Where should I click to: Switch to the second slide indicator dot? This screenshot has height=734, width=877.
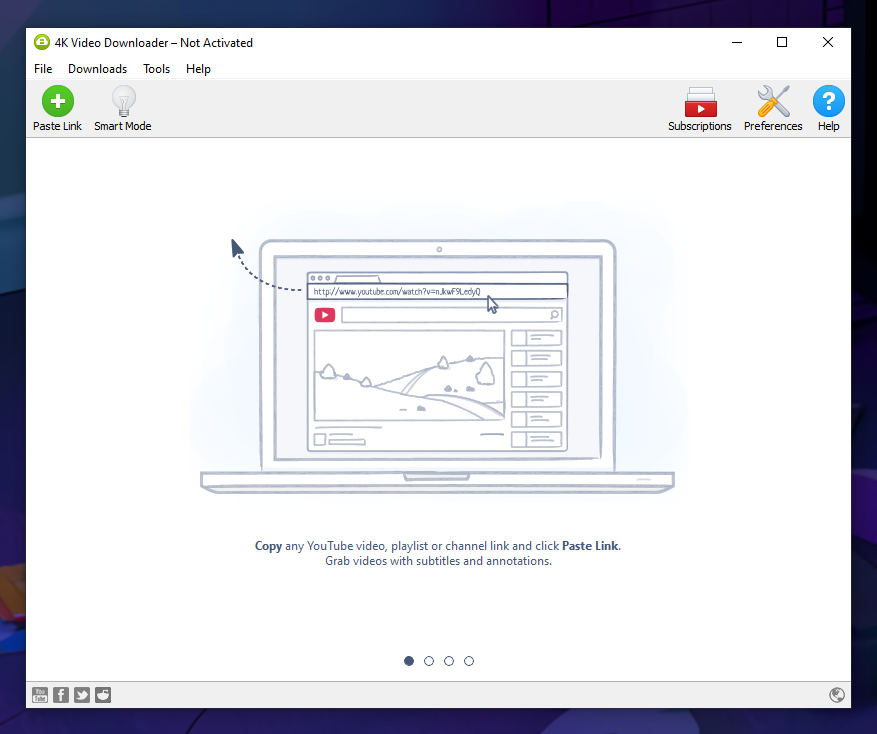[x=429, y=661]
